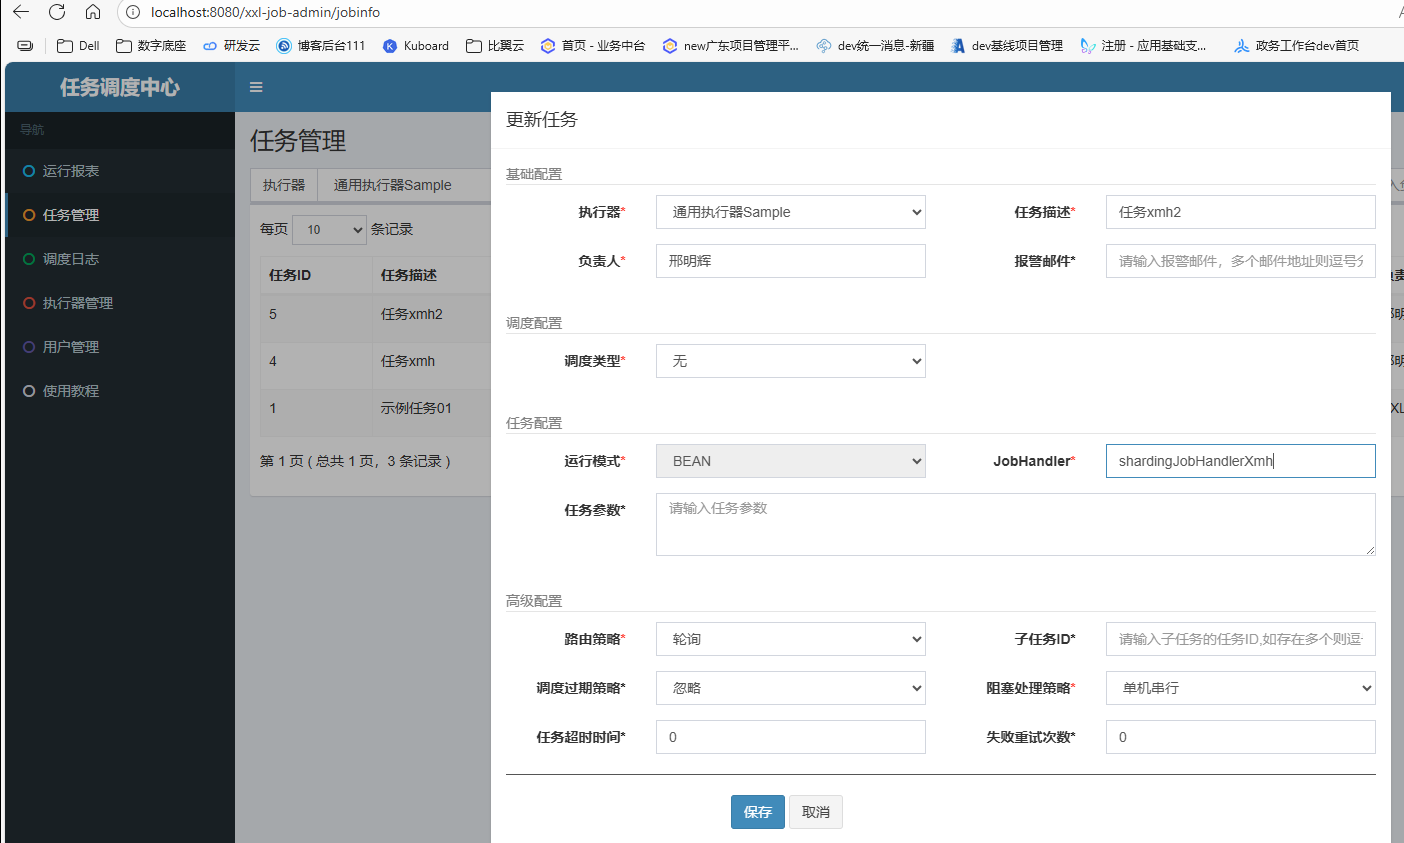The height and width of the screenshot is (843, 1404).
Task: Click the browser back arrow
Action: click(x=21, y=12)
